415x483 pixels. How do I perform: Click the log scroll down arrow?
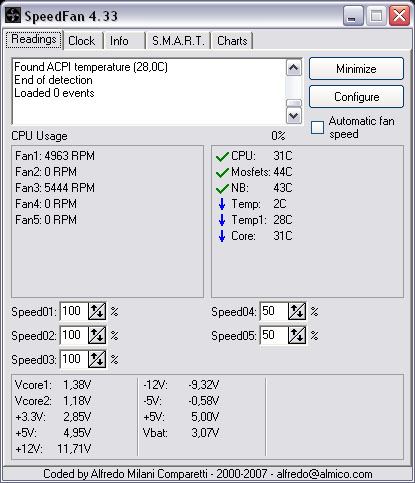pos(294,115)
